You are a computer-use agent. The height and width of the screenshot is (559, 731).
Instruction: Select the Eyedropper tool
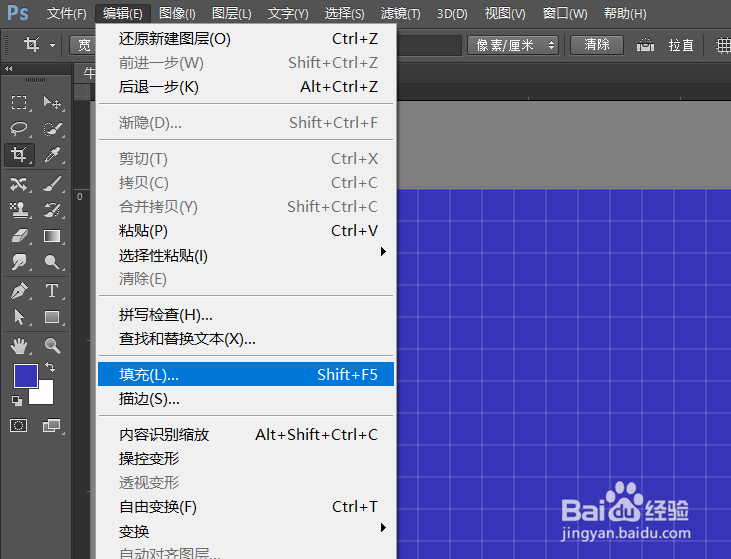(52, 154)
